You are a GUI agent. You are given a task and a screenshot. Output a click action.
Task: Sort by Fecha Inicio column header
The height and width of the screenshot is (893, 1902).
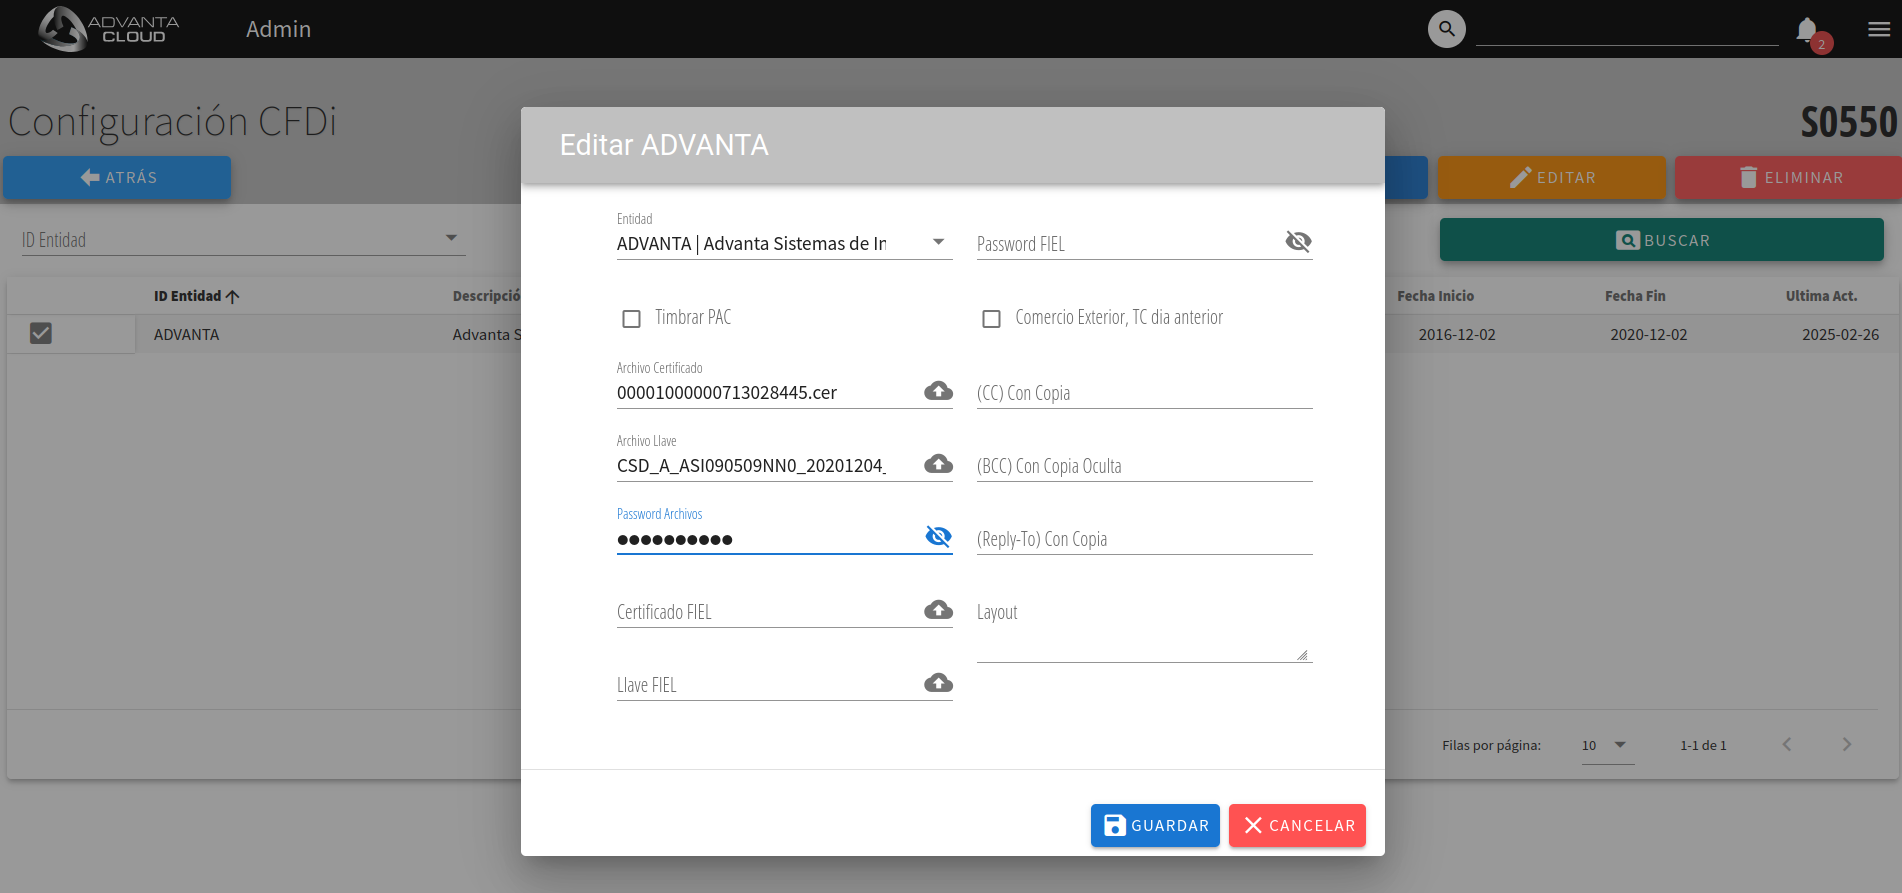pos(1435,296)
